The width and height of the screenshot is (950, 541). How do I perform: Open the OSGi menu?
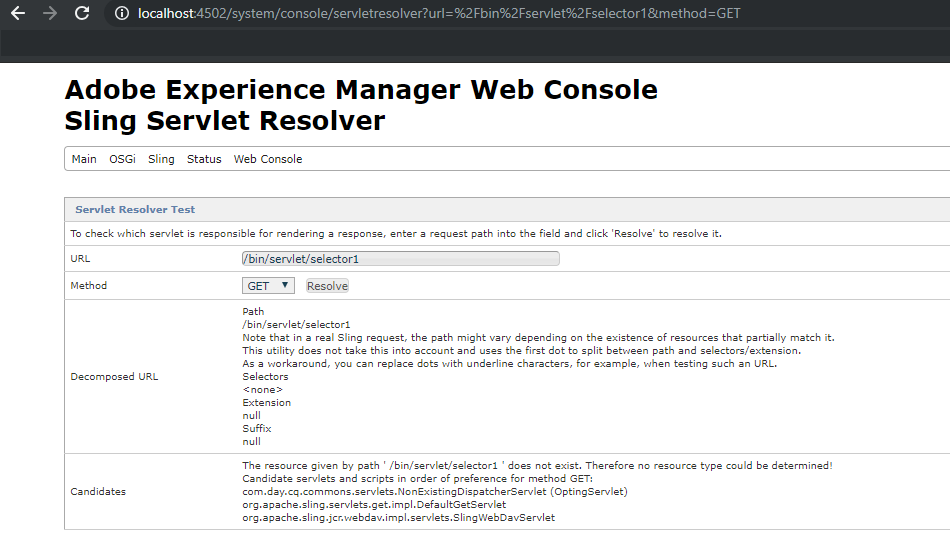click(x=122, y=159)
